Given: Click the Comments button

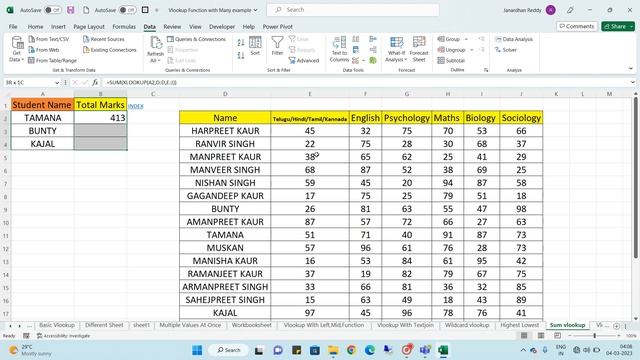Looking at the screenshot, I should click(x=577, y=26).
